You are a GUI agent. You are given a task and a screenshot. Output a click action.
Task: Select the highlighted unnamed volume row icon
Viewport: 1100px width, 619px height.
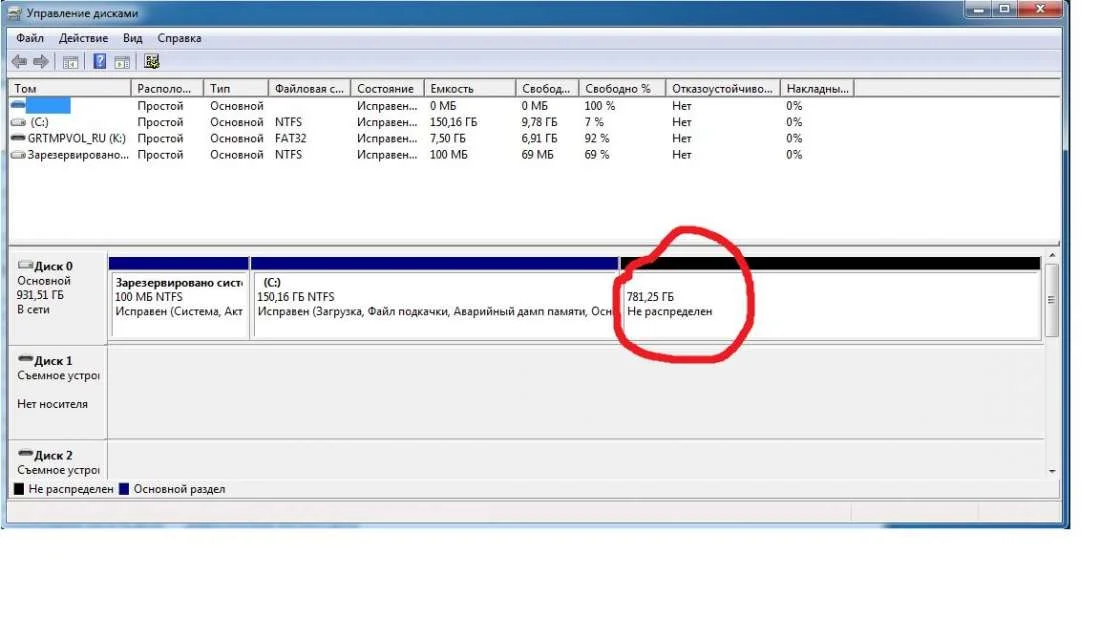(x=19, y=105)
